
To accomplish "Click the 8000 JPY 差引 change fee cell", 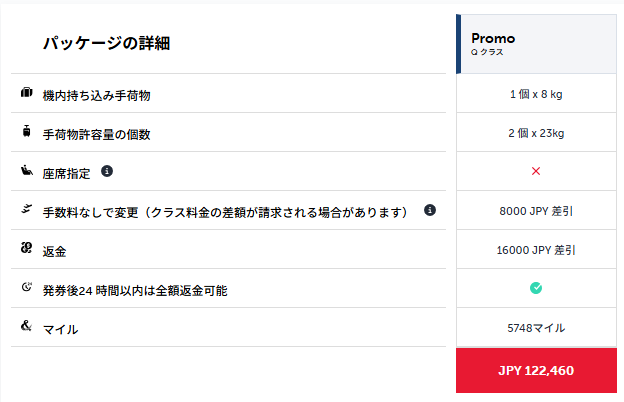I will click(536, 211).
